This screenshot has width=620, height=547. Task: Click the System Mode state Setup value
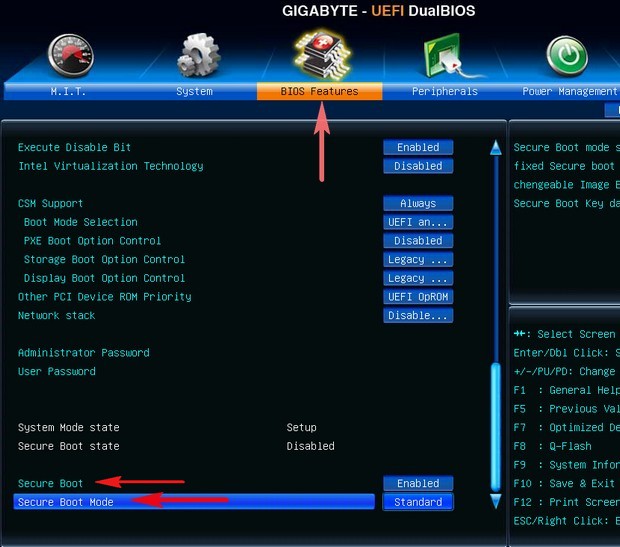[x=301, y=428]
